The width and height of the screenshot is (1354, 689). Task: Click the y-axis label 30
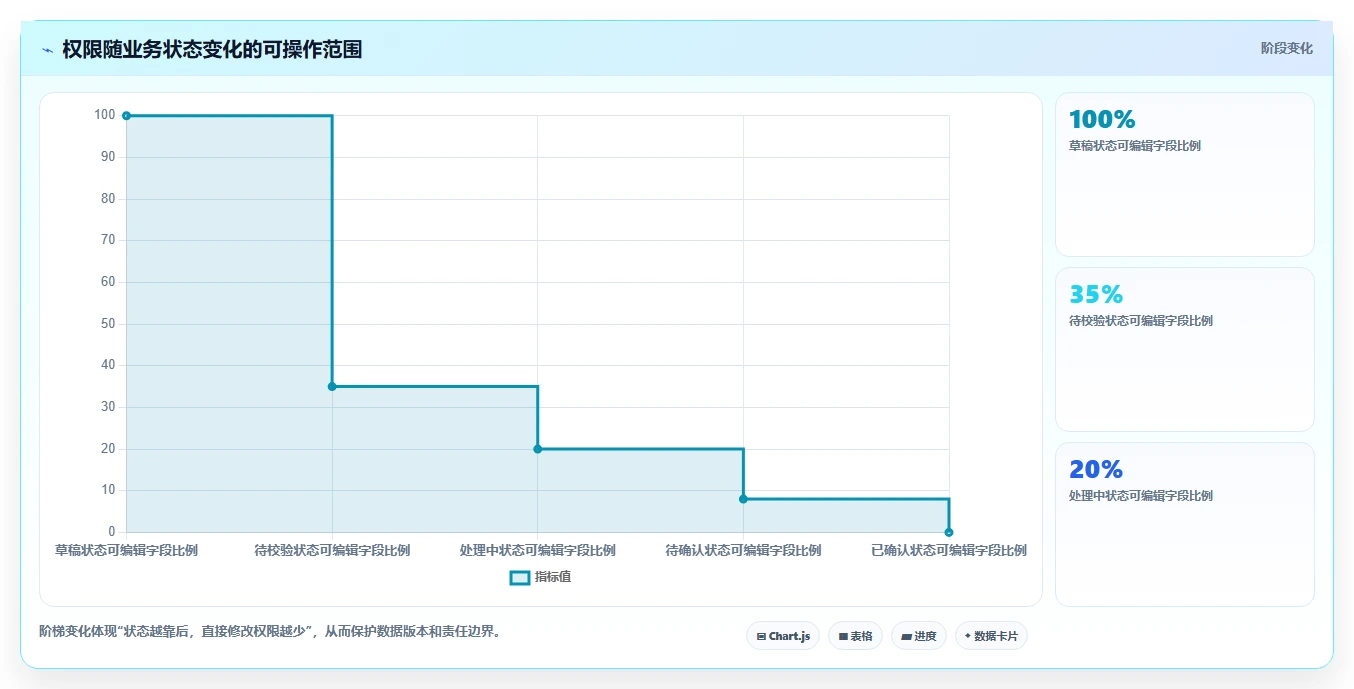(108, 407)
